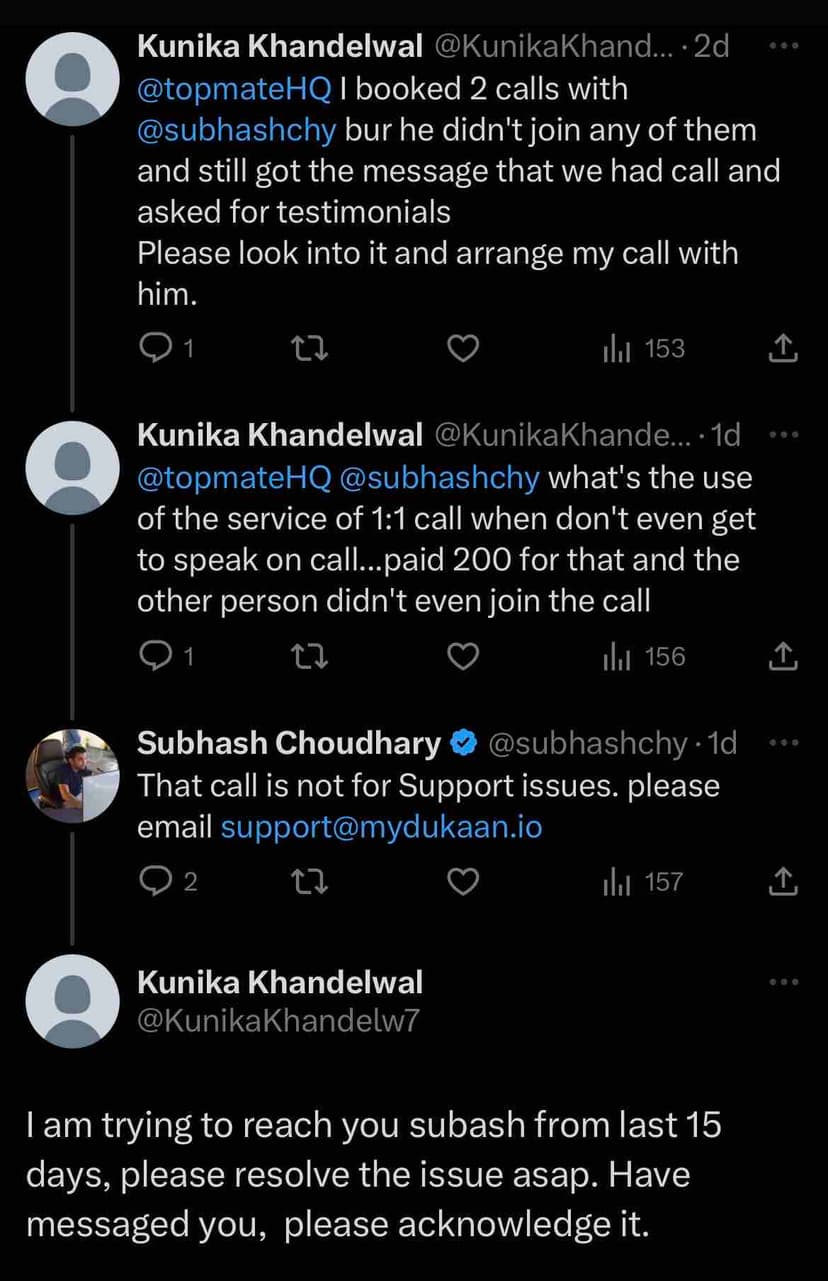Open view analytics showing 156 views

pos(644,657)
